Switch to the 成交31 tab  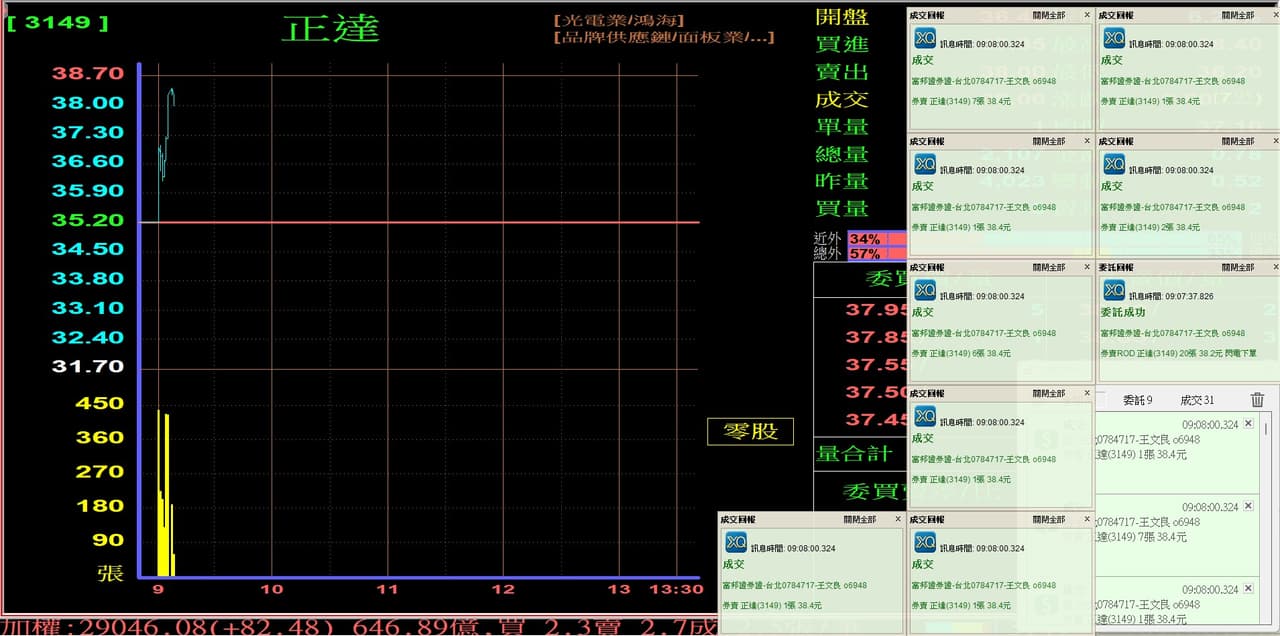click(x=1197, y=400)
